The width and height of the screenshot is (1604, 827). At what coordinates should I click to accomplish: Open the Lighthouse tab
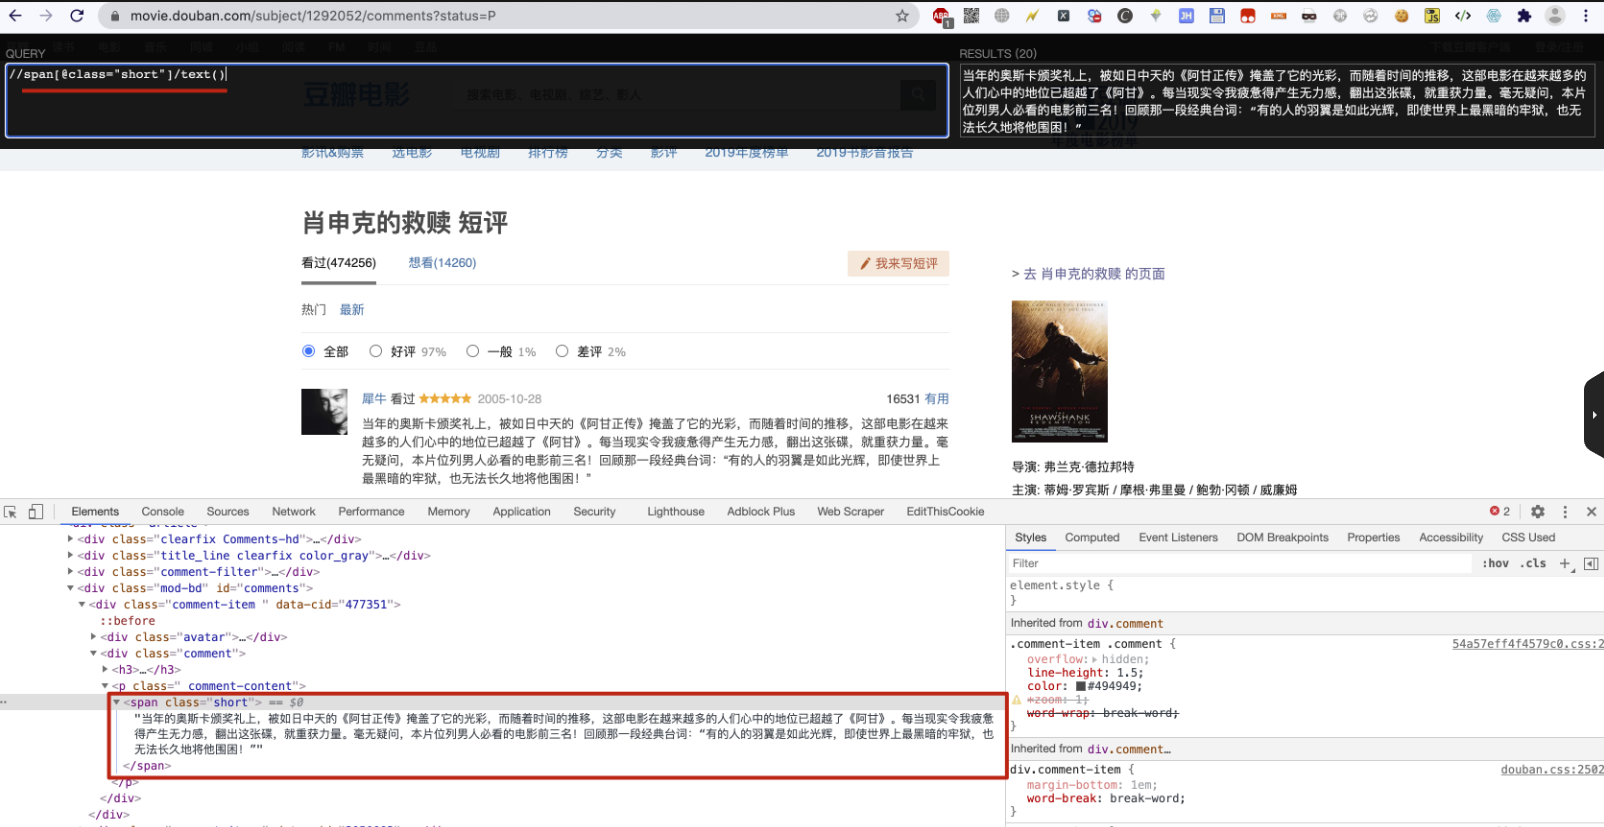[x=676, y=511]
